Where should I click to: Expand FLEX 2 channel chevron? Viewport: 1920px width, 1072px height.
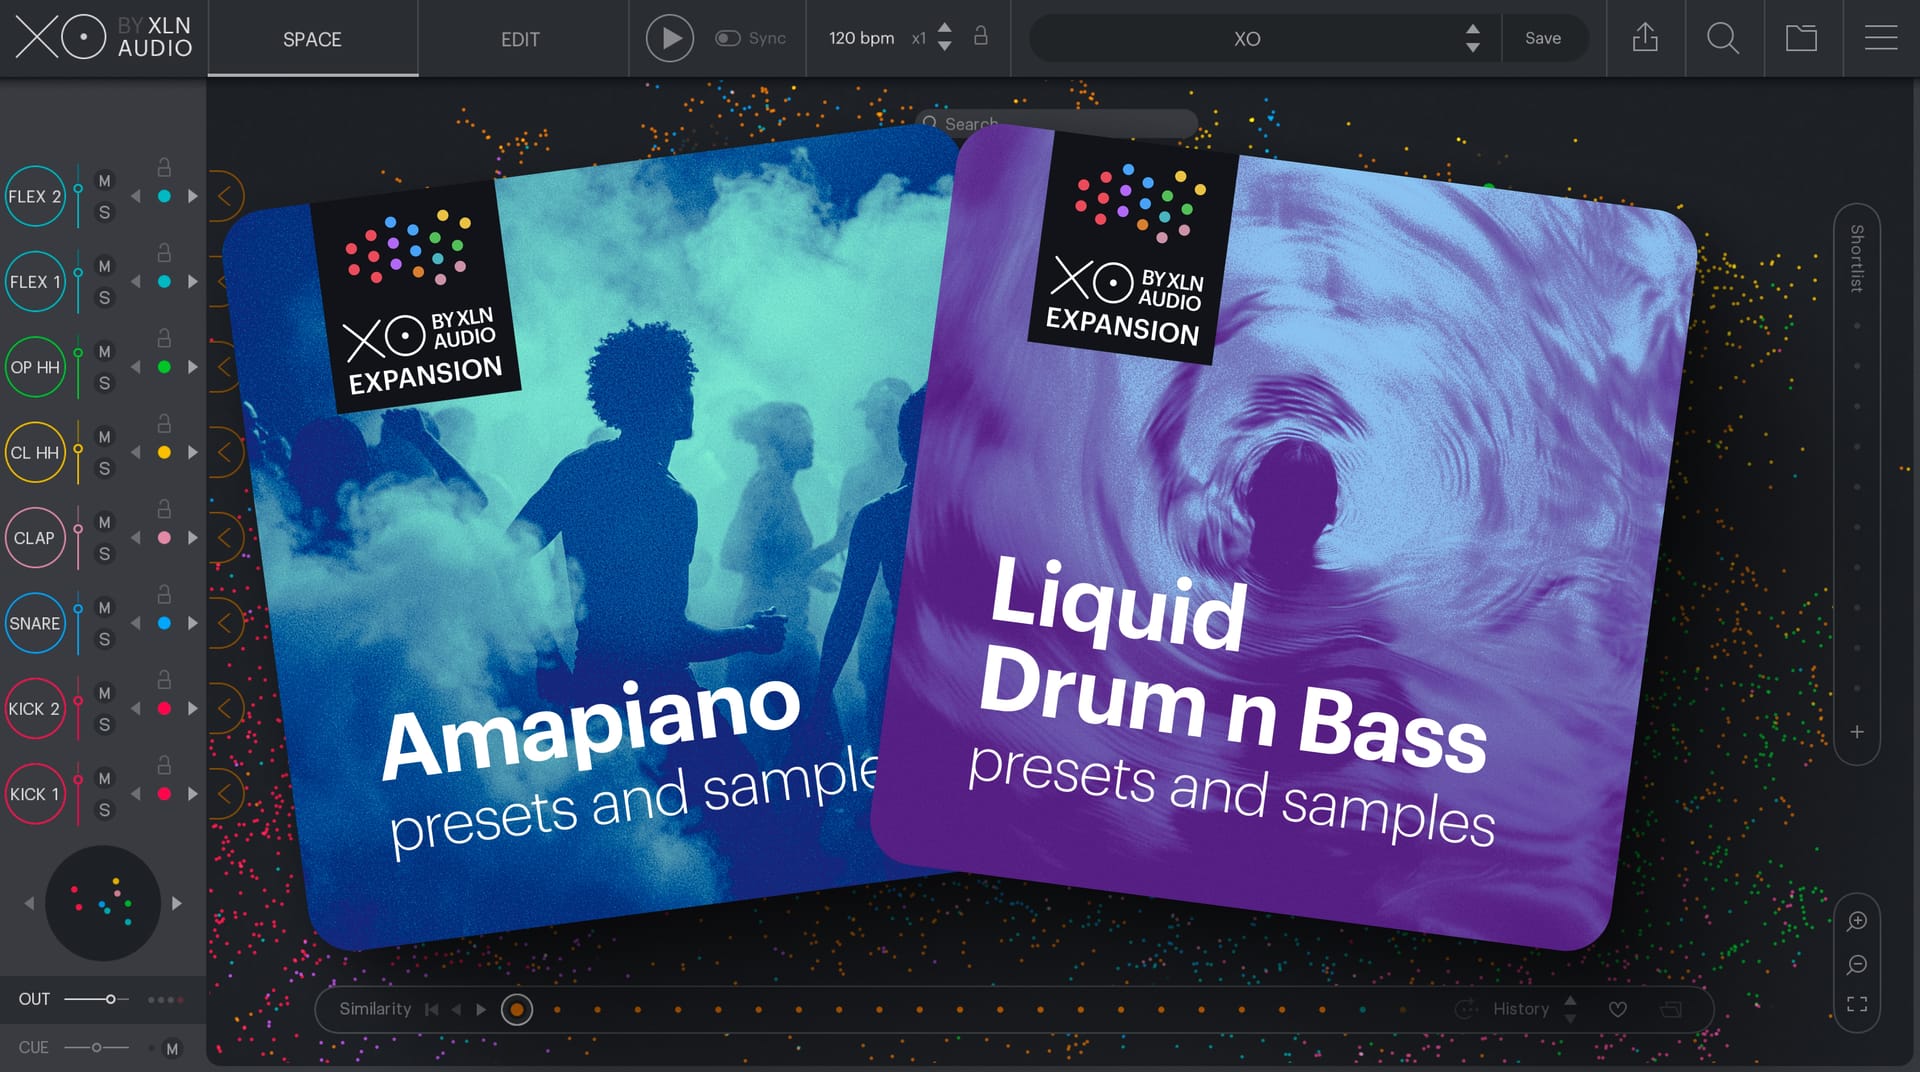(x=225, y=196)
